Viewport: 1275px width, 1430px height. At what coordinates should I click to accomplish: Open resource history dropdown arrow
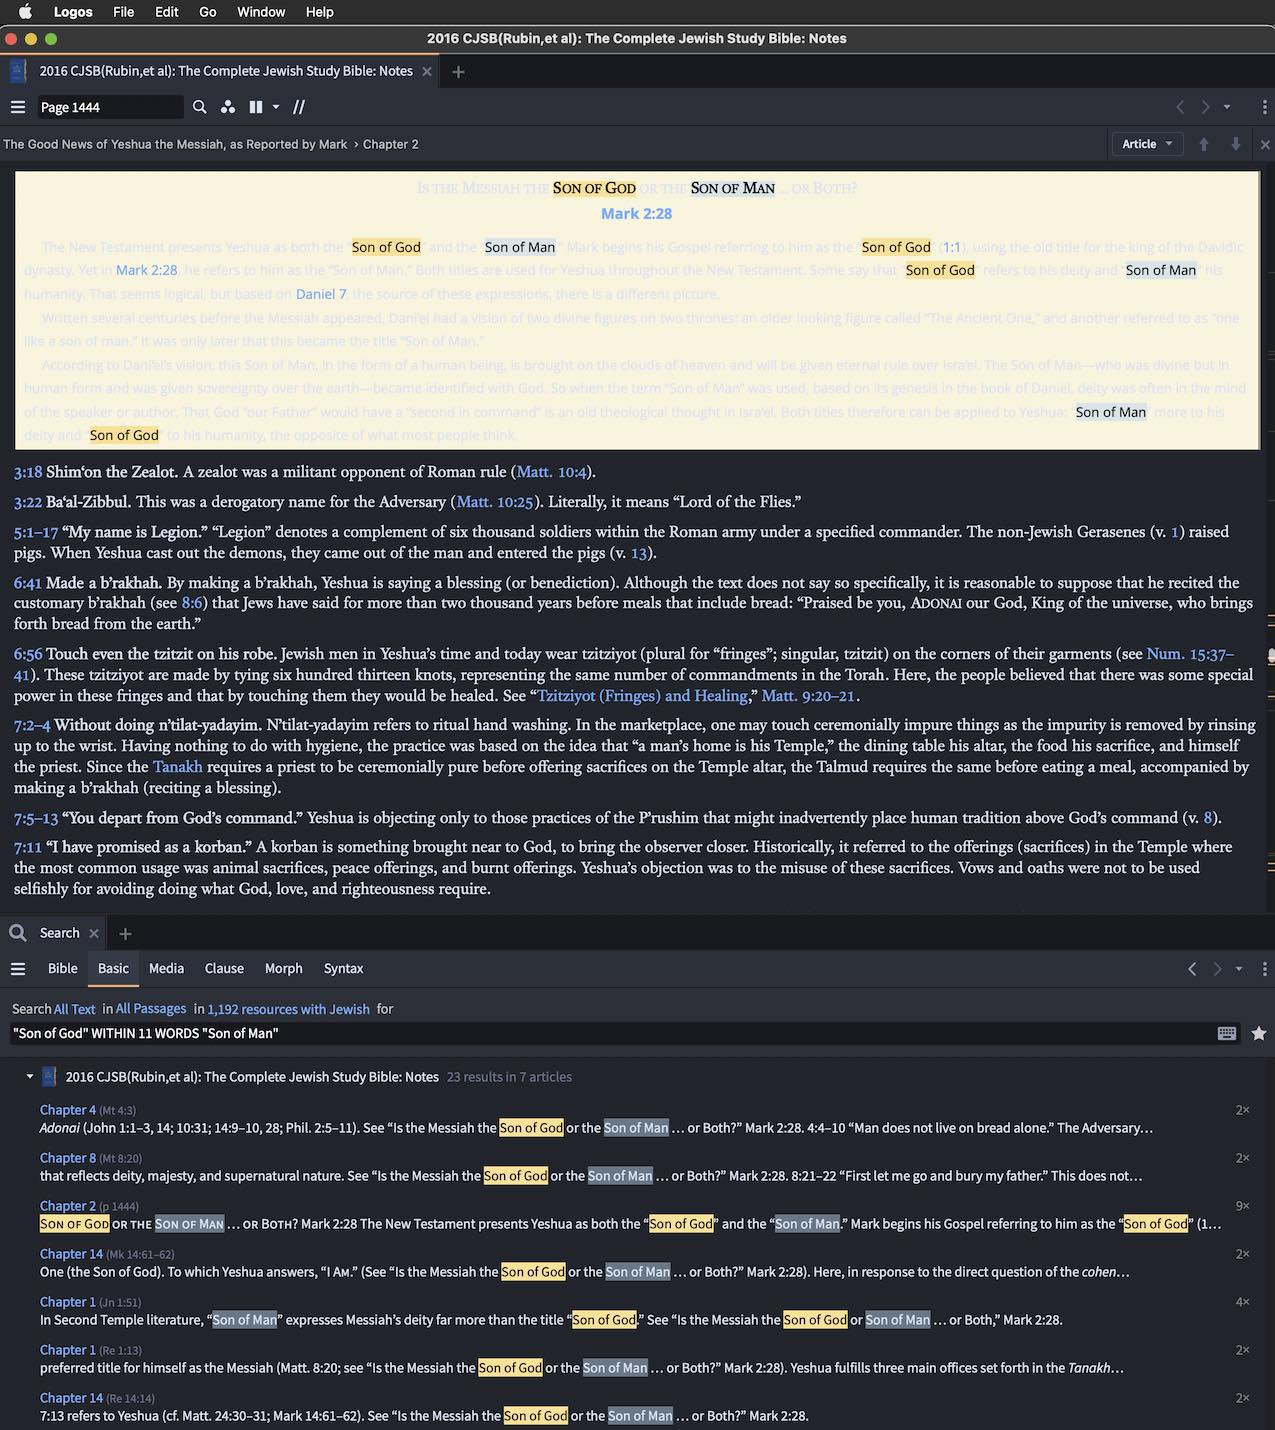coord(1227,107)
